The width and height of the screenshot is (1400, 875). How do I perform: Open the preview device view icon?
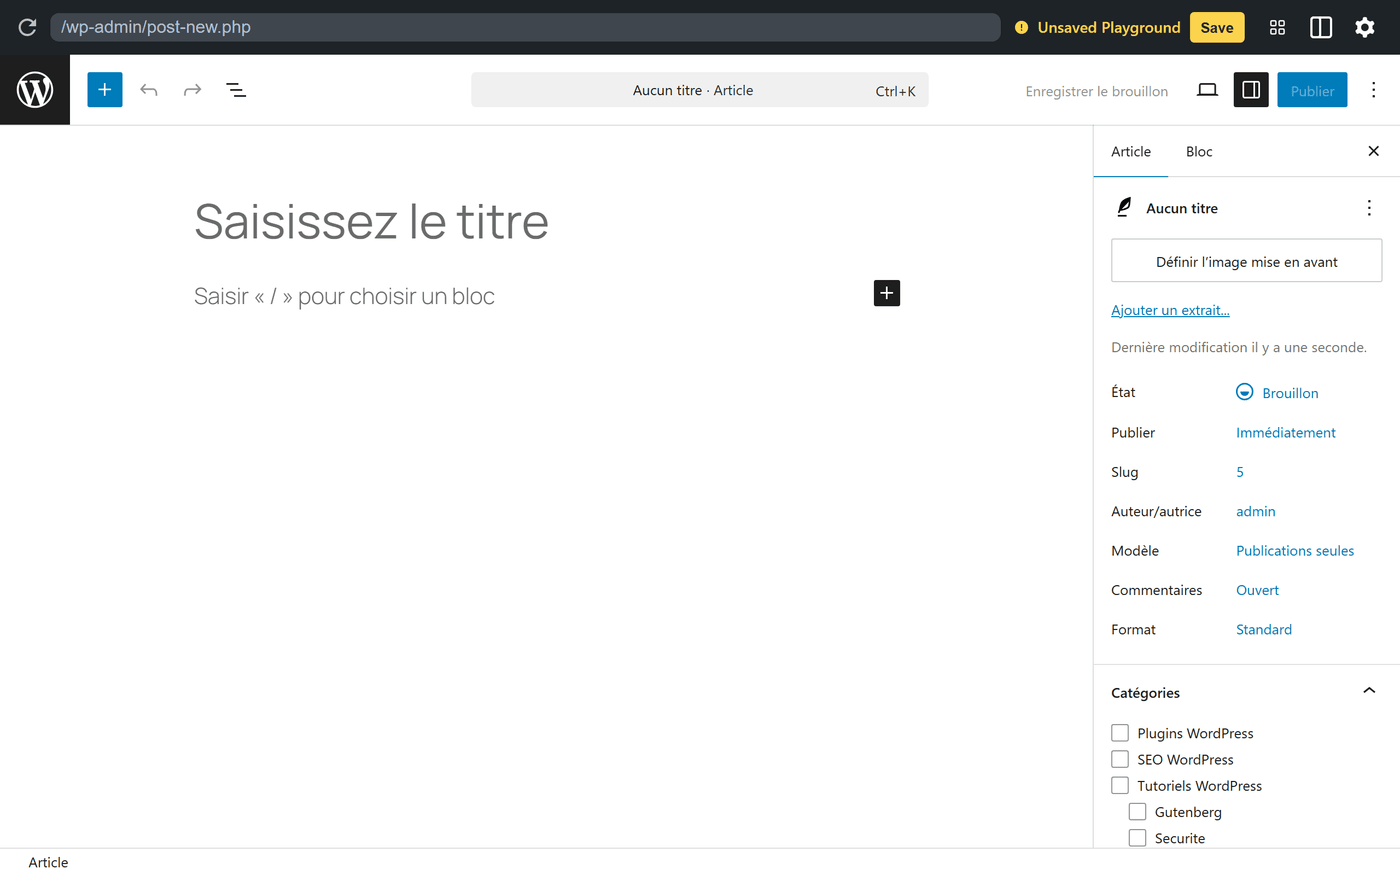[x=1206, y=89]
